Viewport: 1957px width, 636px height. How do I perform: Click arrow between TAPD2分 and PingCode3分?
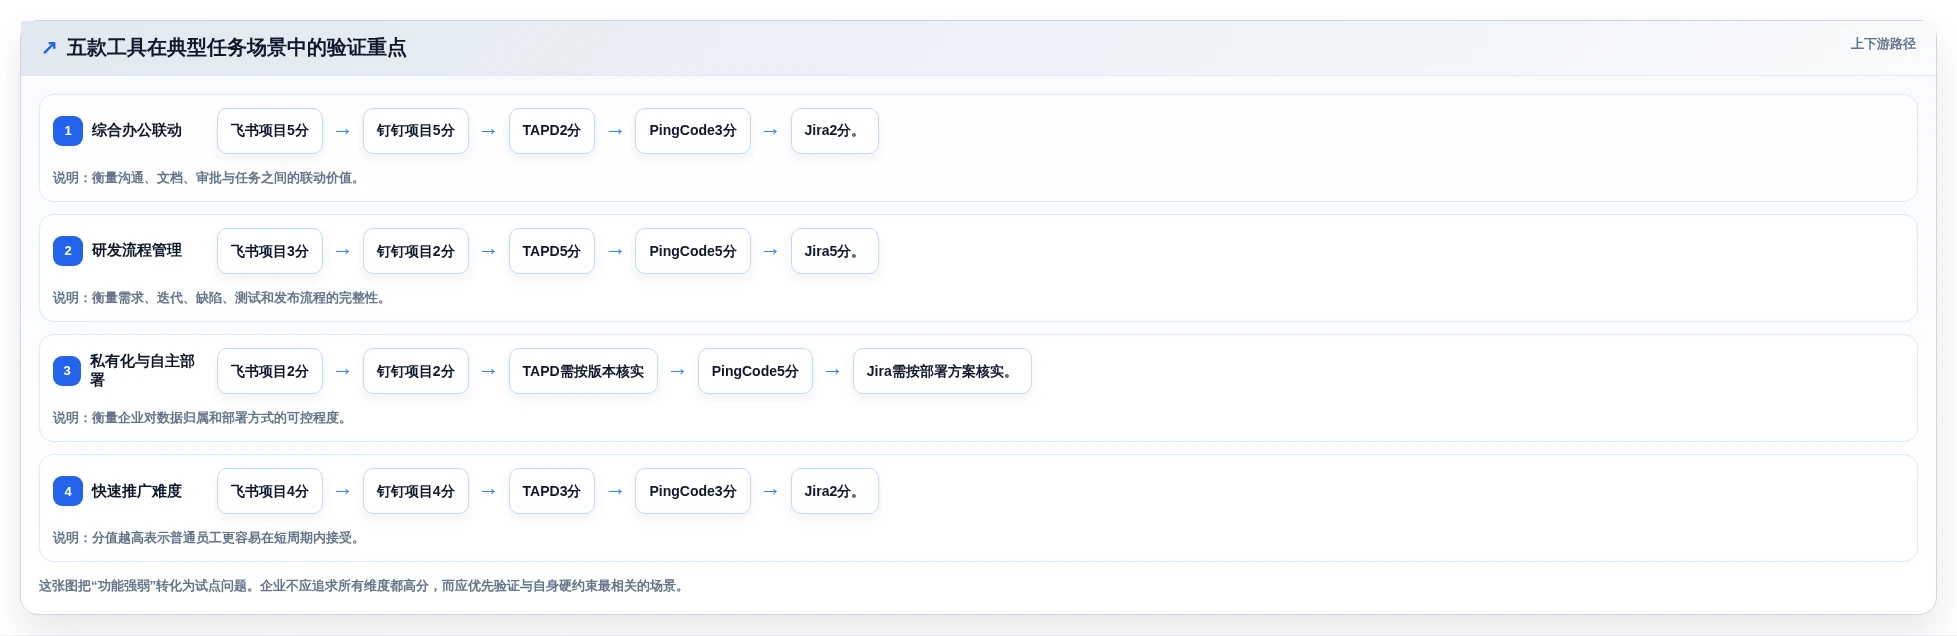[615, 131]
